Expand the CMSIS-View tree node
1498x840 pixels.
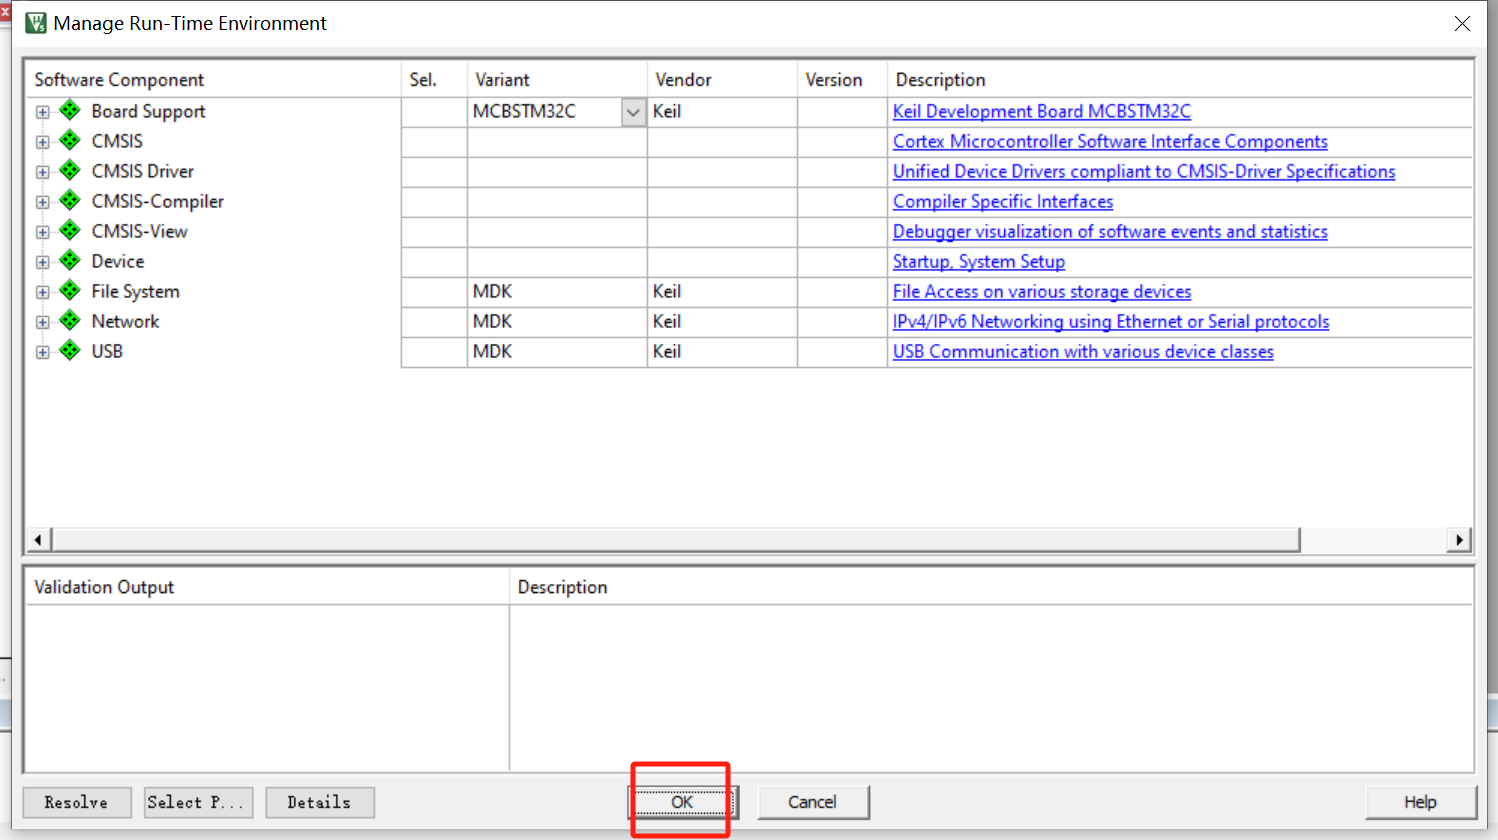(x=42, y=232)
